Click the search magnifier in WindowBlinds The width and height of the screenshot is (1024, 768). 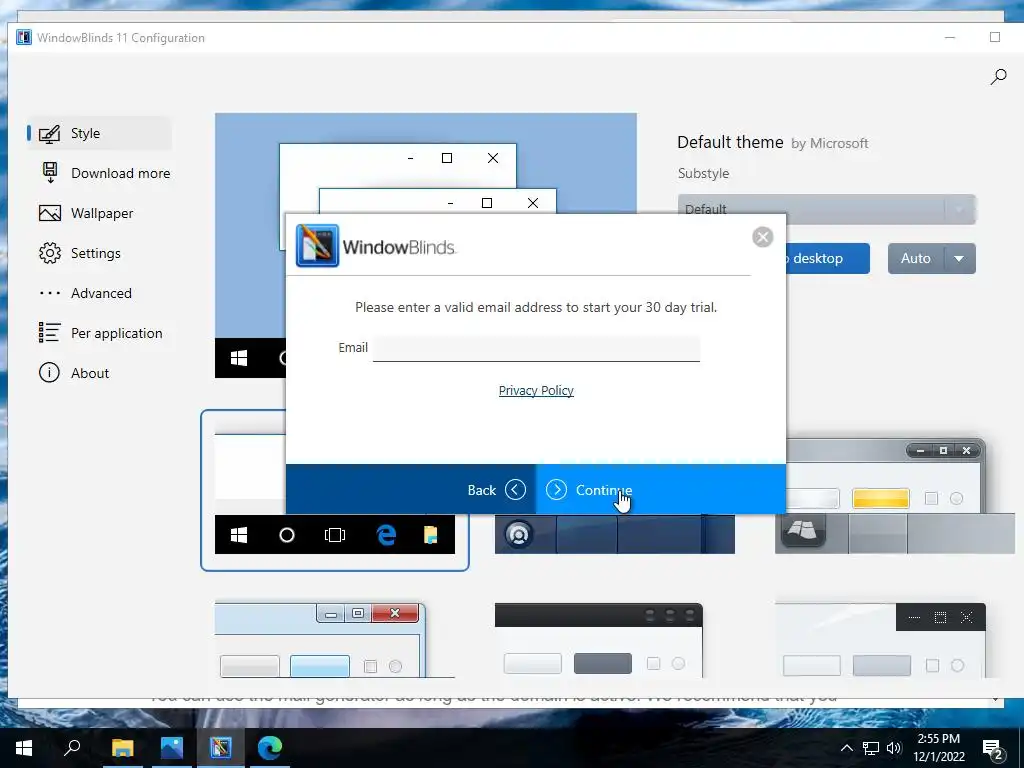point(998,77)
